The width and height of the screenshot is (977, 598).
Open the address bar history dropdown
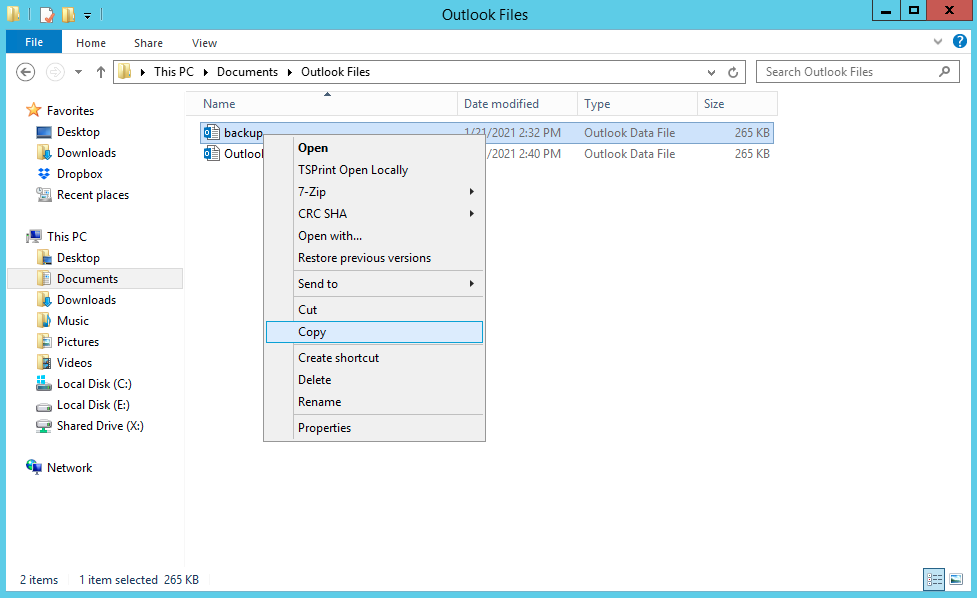[x=711, y=72]
